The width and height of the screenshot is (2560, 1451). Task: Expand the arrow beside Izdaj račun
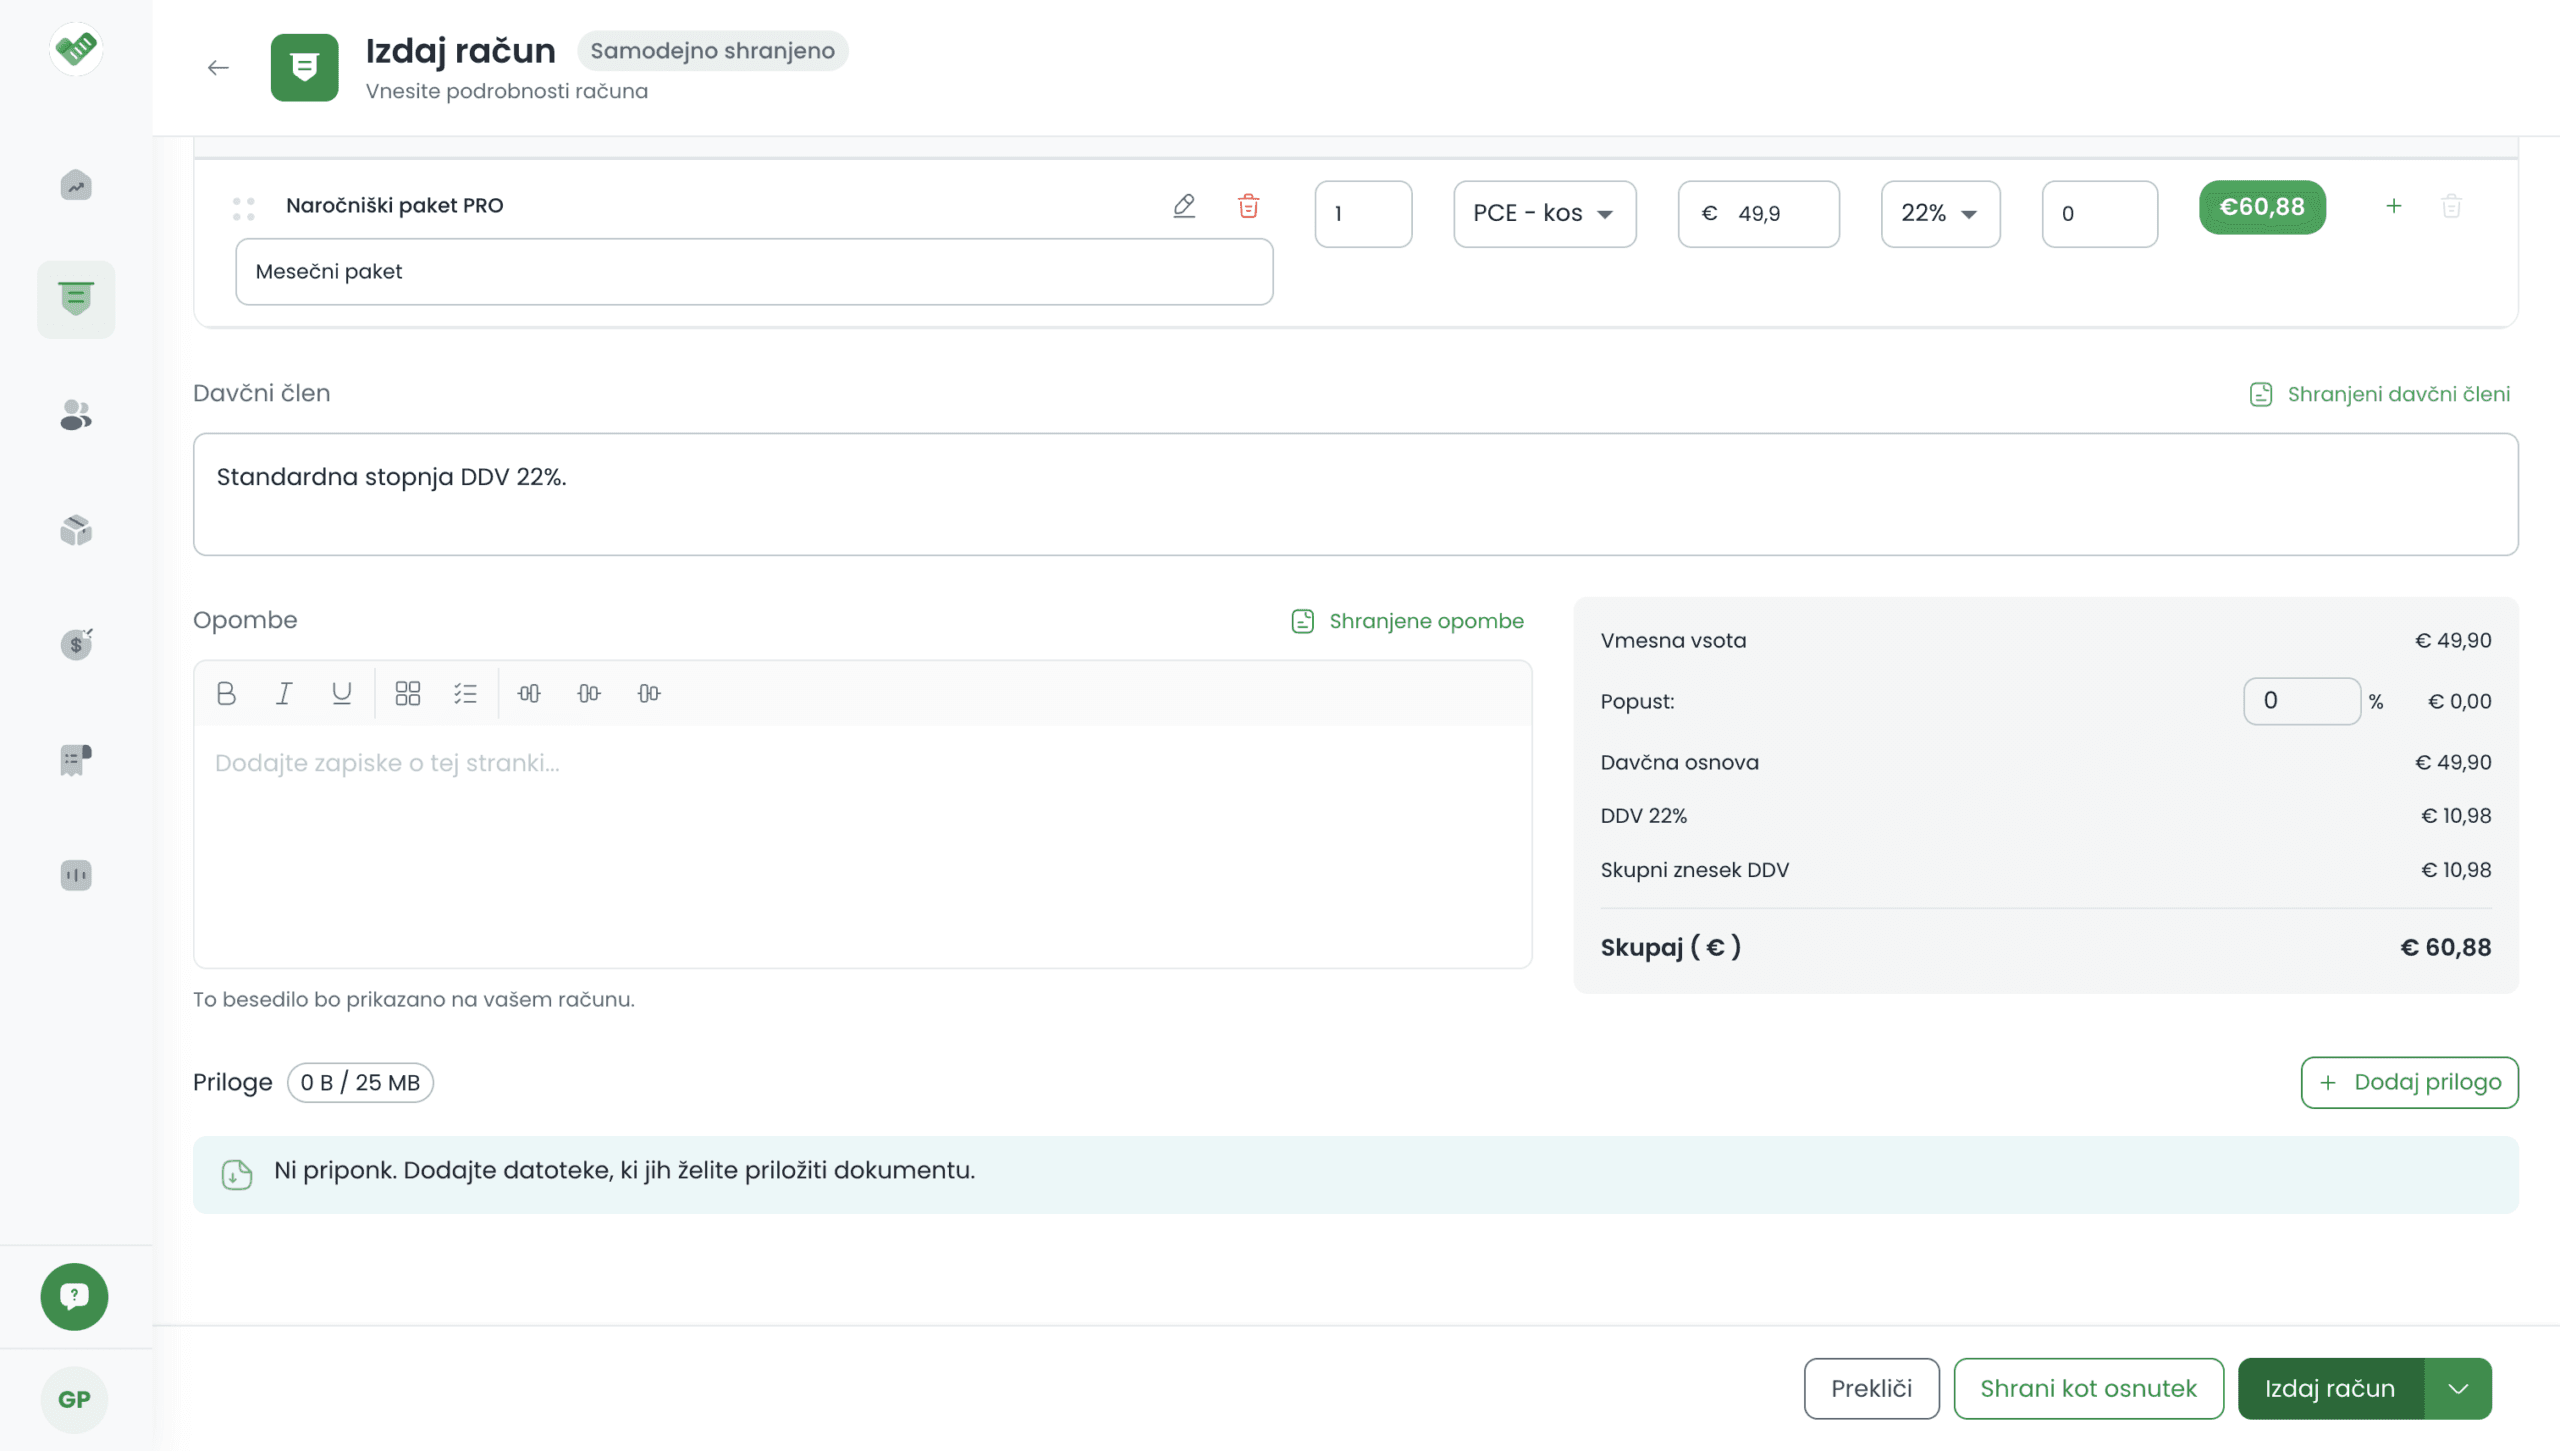(x=2458, y=1388)
